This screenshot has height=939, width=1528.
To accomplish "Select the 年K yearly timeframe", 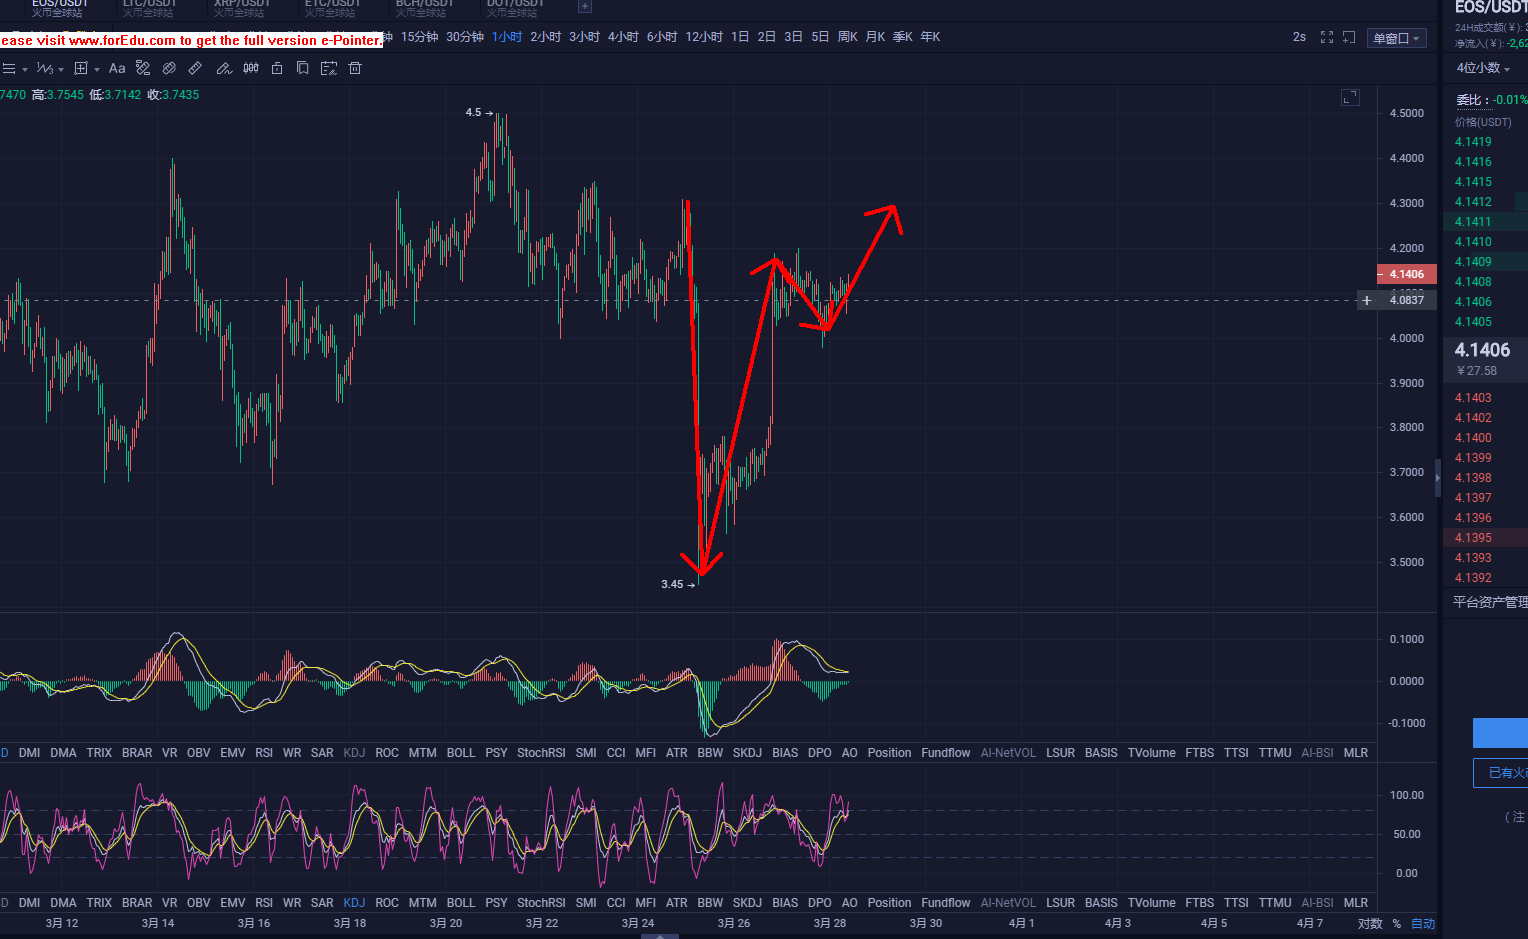I will [x=930, y=37].
